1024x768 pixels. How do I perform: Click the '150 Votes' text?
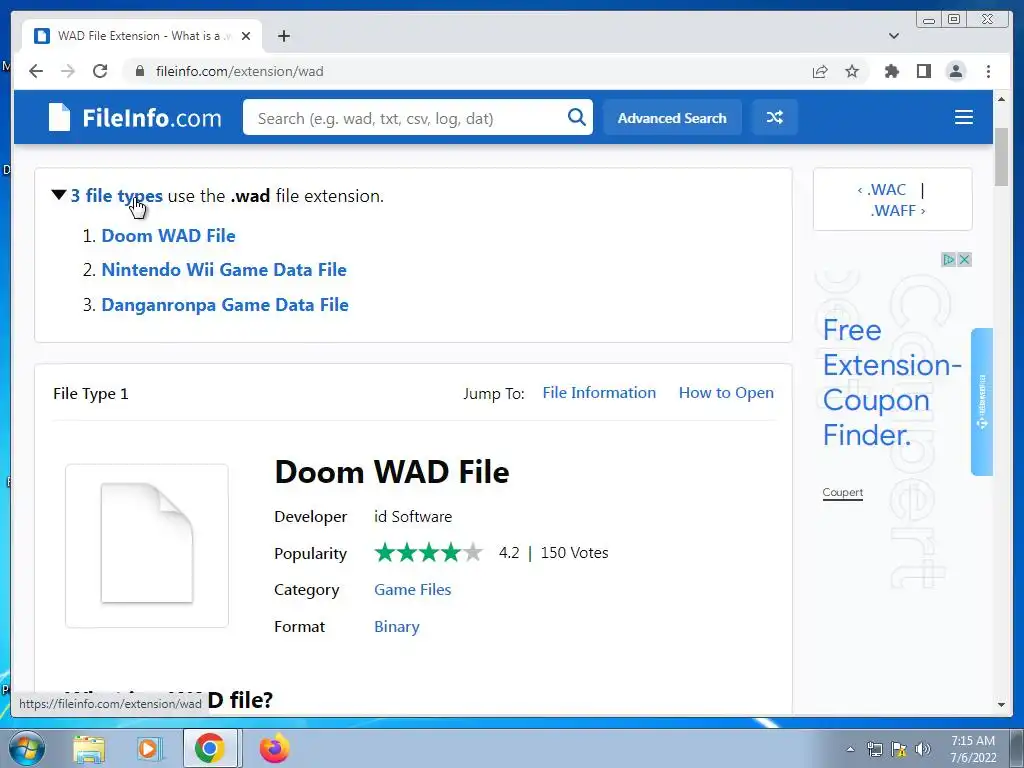pos(575,552)
